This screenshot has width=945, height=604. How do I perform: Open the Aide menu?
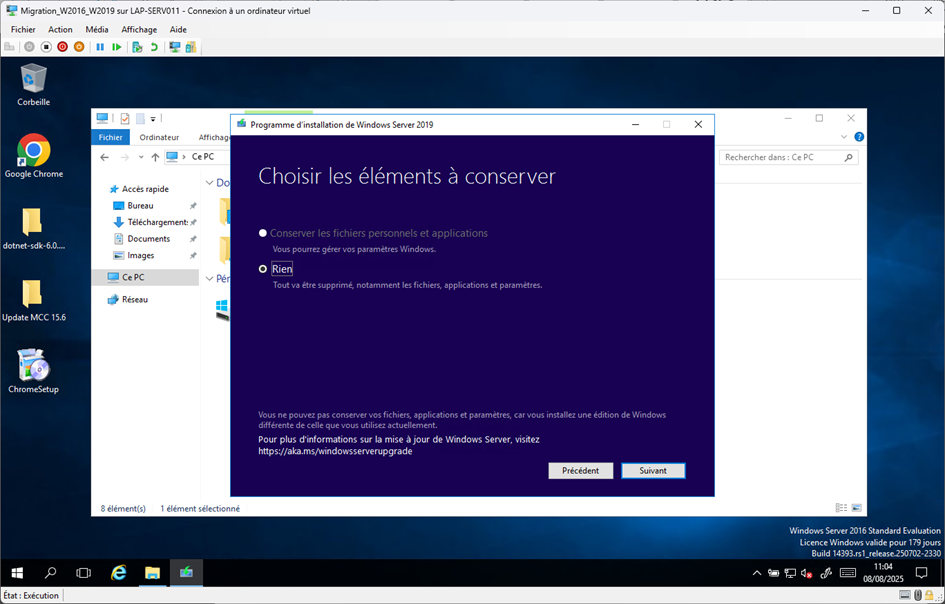point(178,30)
